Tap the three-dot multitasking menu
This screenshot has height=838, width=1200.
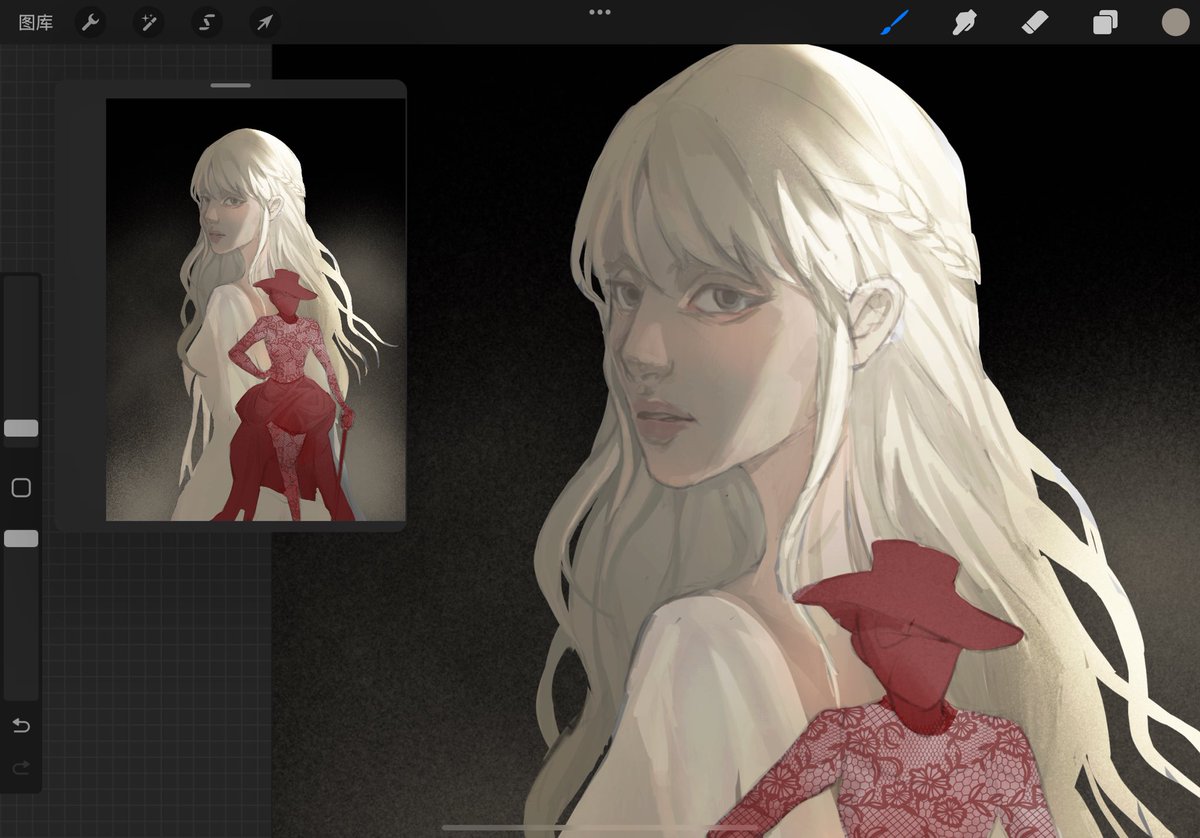coord(600,12)
